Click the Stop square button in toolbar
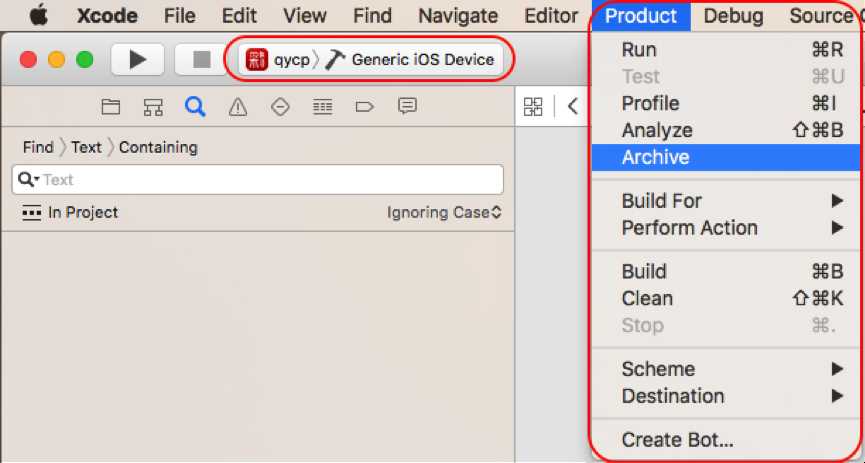865x463 pixels. point(201,59)
